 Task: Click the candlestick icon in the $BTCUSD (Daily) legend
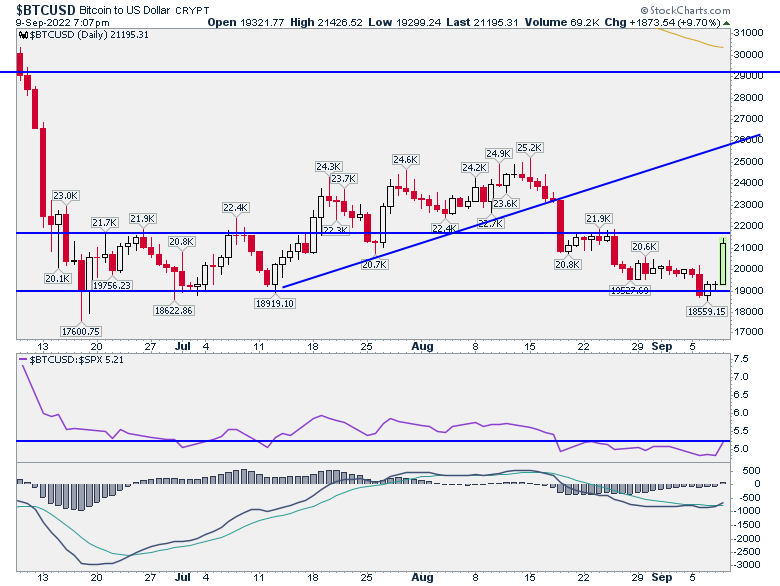[23, 35]
